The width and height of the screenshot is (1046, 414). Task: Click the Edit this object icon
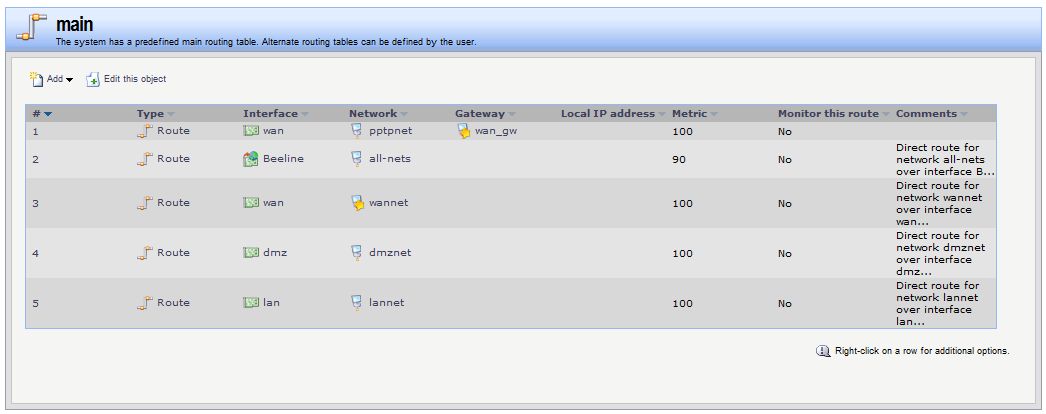coord(93,79)
